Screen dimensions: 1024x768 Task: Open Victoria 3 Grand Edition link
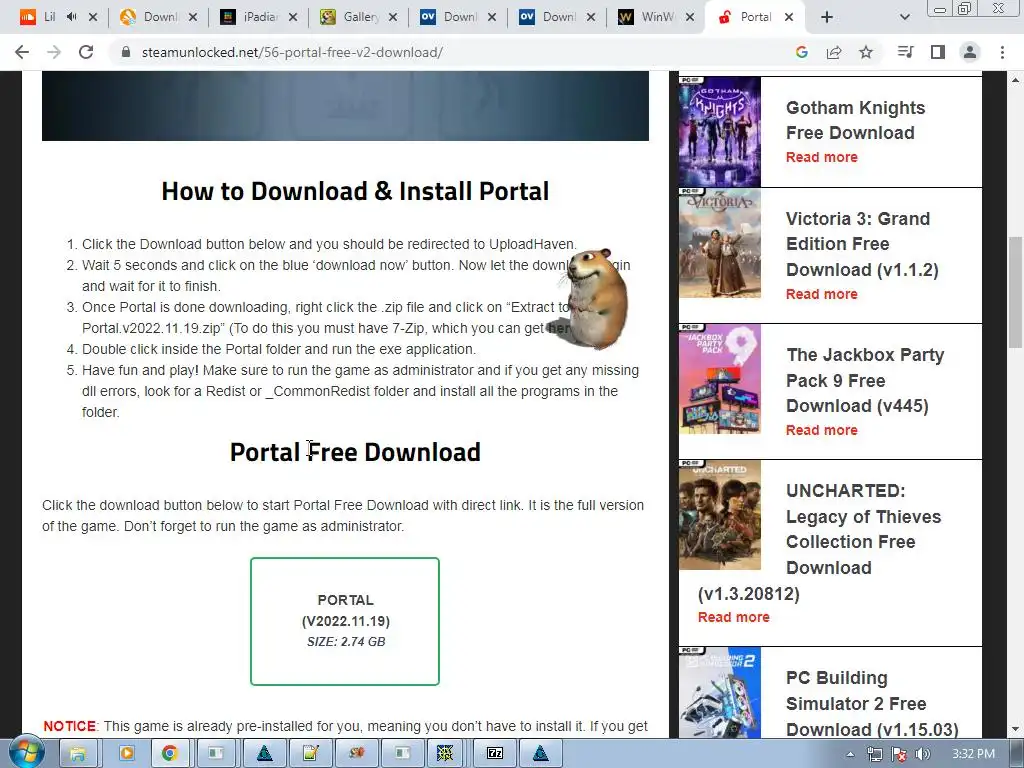(x=861, y=244)
